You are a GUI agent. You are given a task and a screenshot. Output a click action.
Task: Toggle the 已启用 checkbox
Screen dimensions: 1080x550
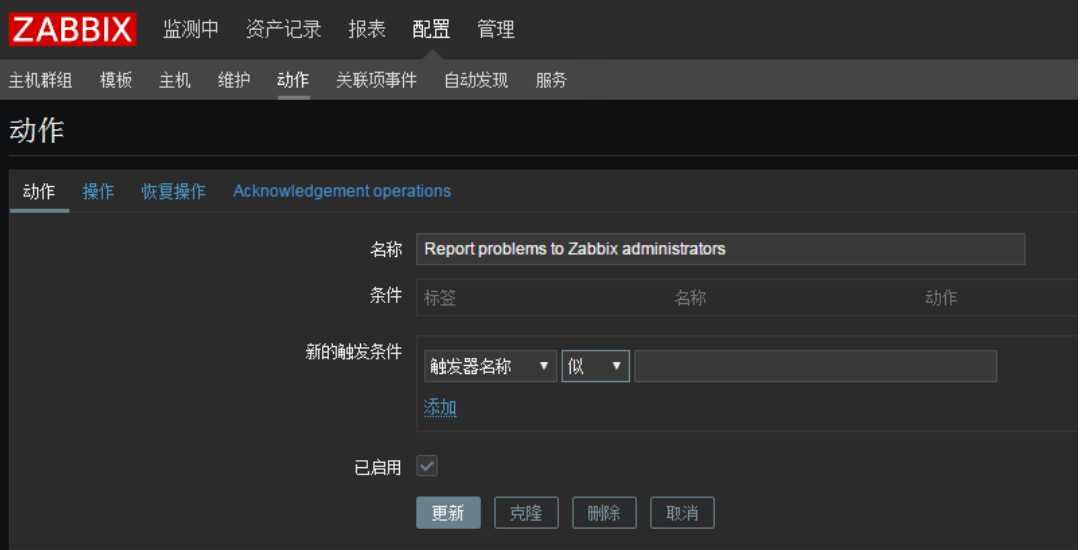coord(426,466)
